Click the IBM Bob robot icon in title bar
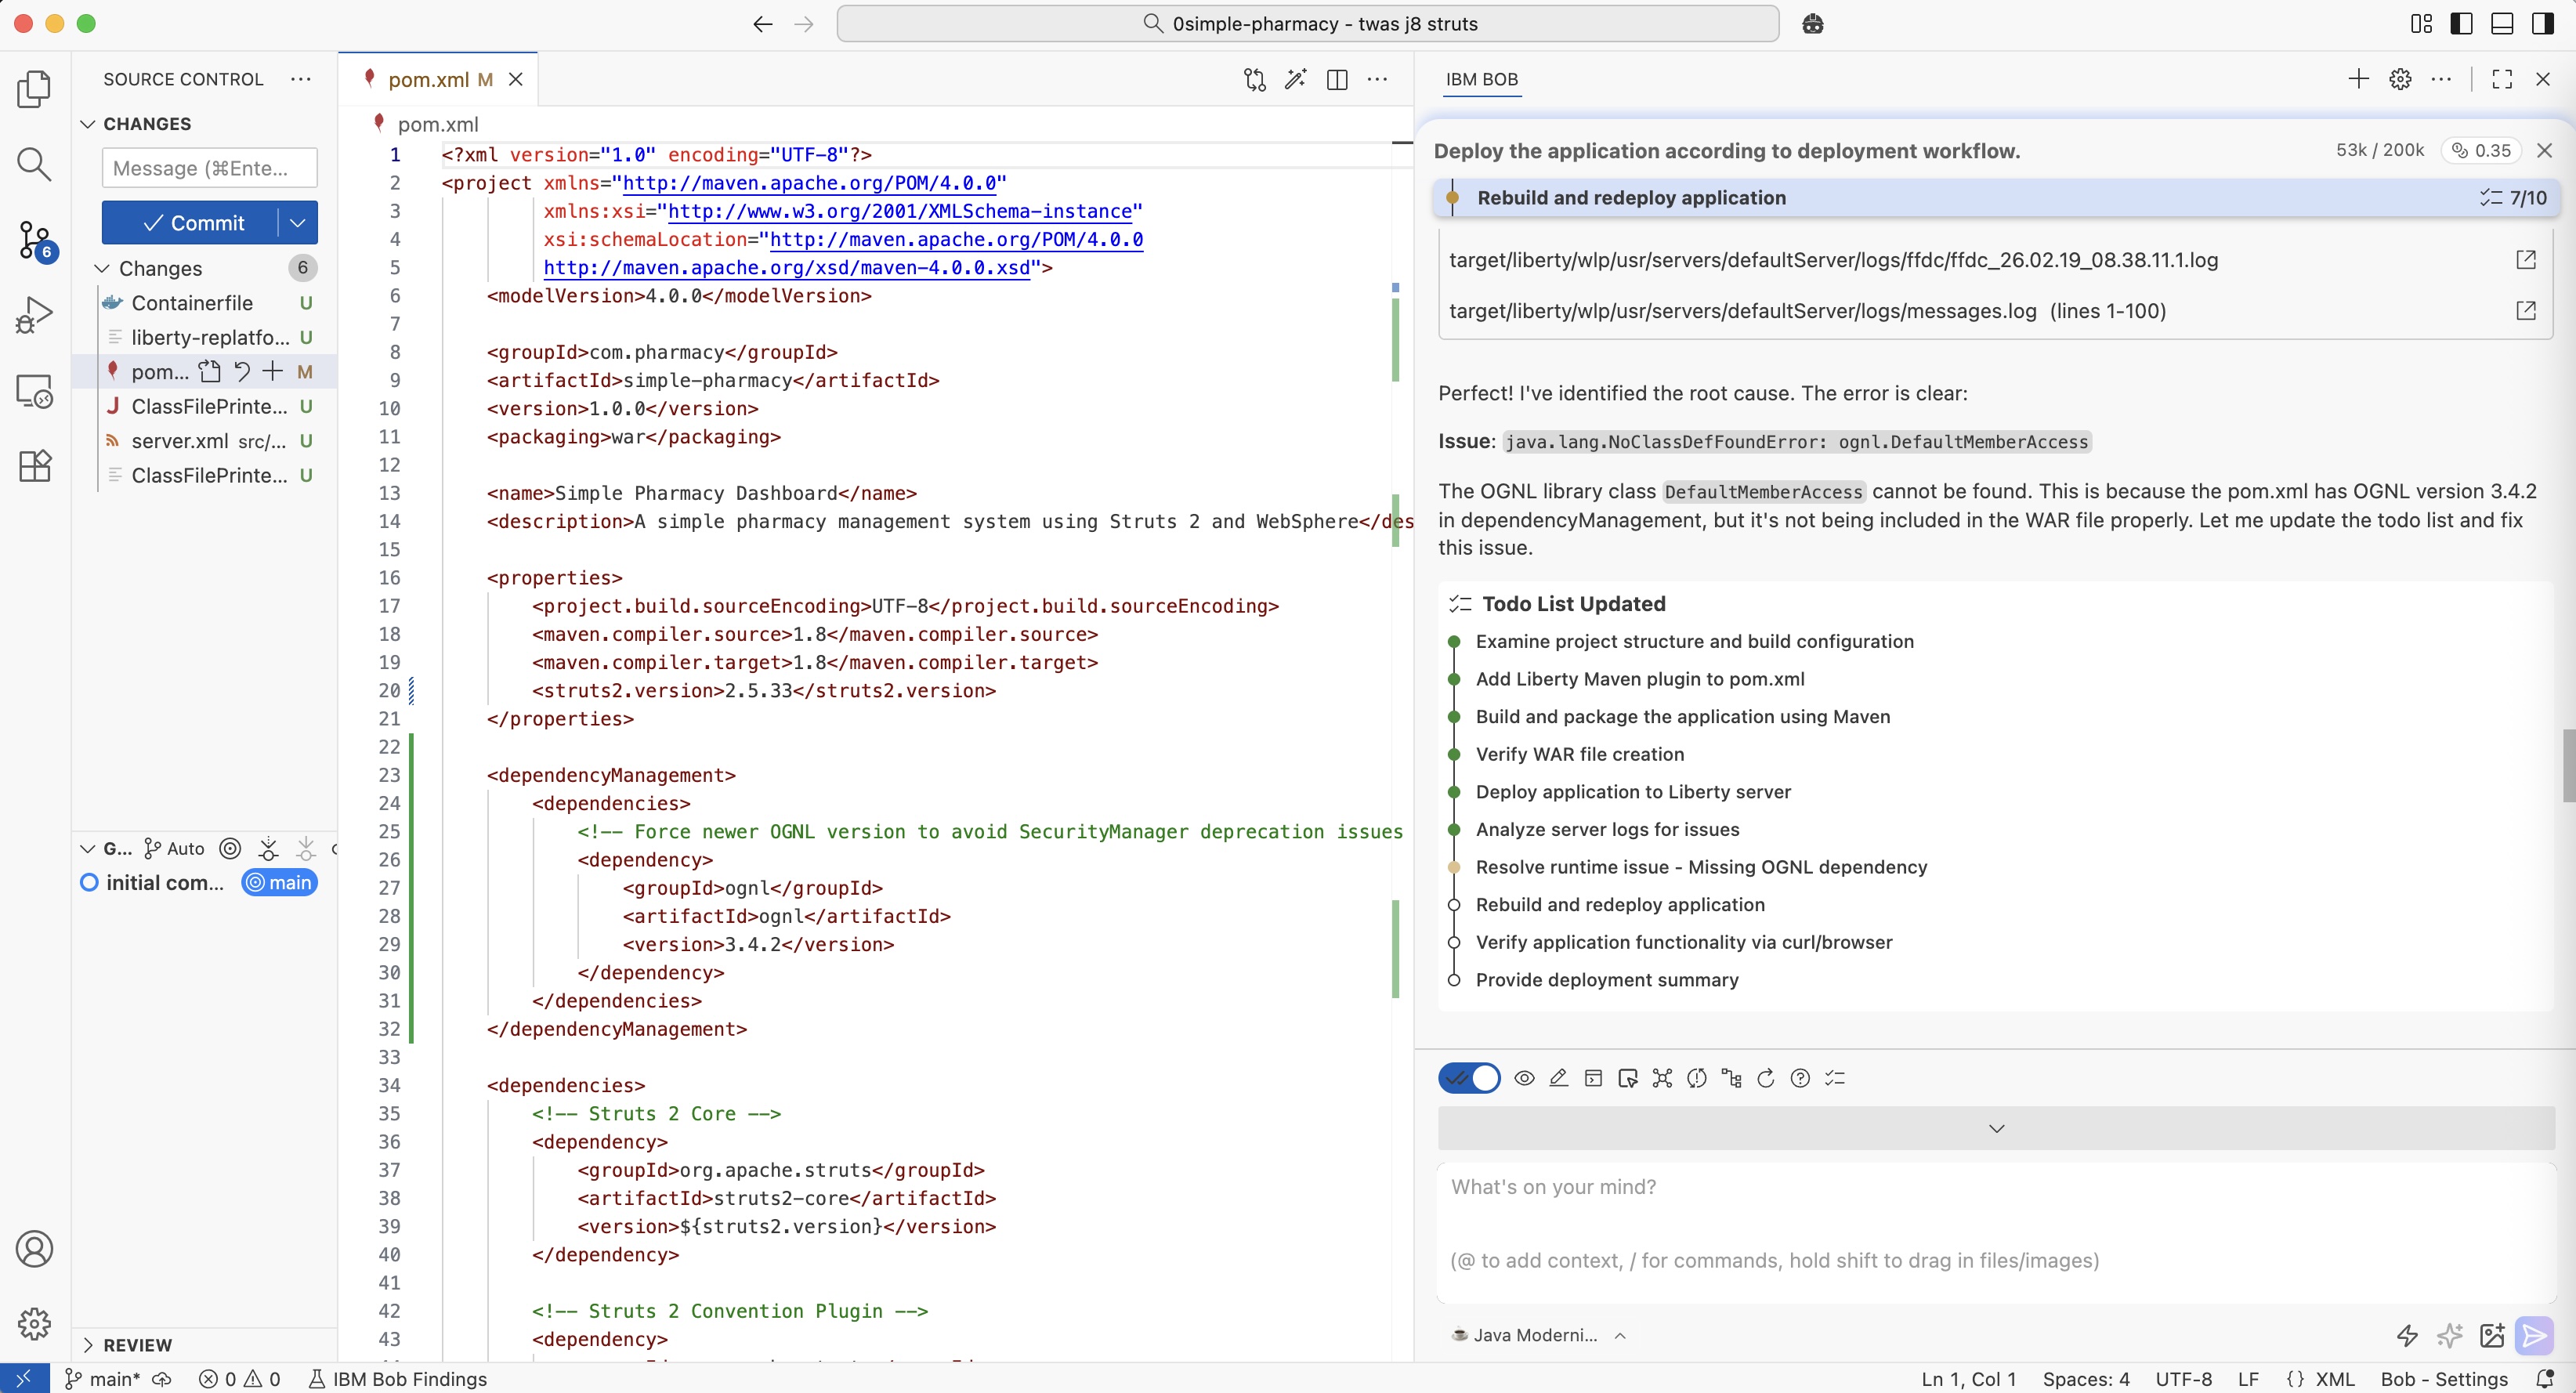The image size is (2576, 1393). (x=1812, y=24)
